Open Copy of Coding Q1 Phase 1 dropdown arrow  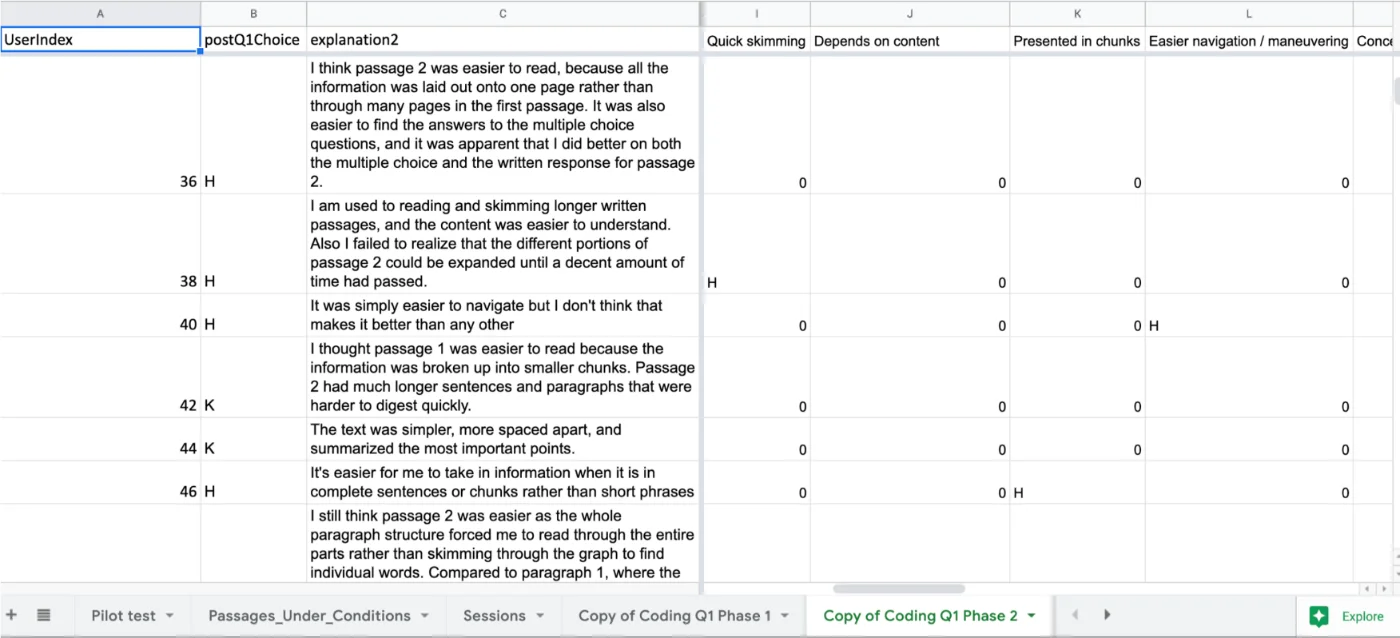pos(785,616)
